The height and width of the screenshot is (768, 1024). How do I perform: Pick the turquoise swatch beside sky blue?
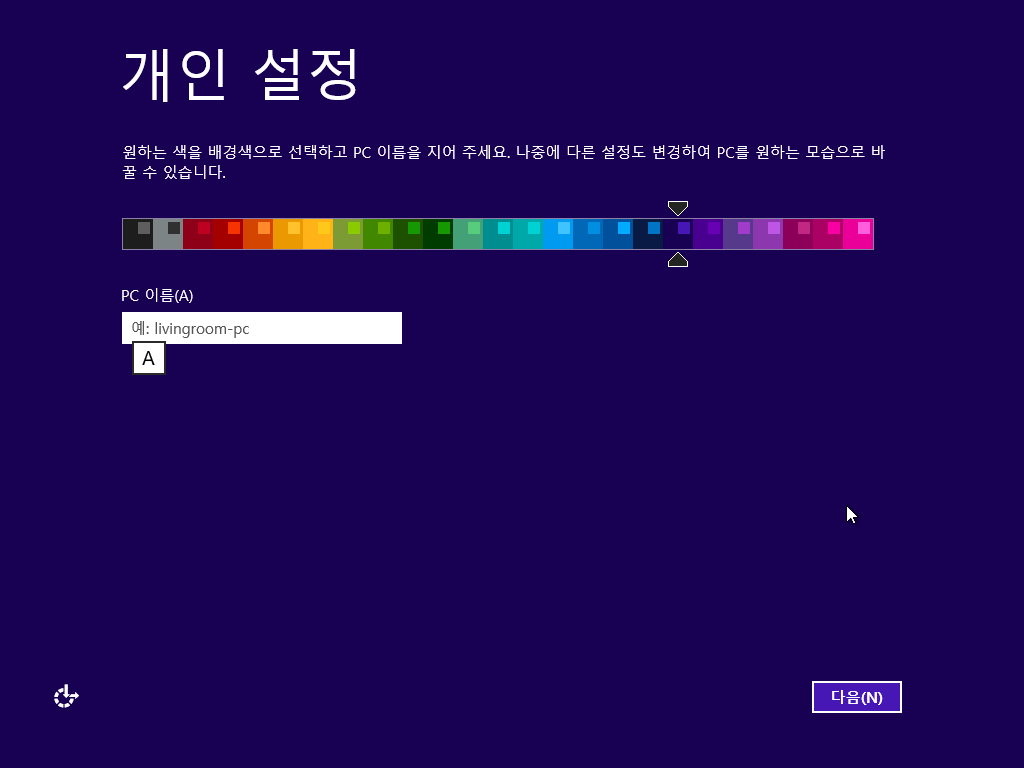pyautogui.click(x=528, y=234)
